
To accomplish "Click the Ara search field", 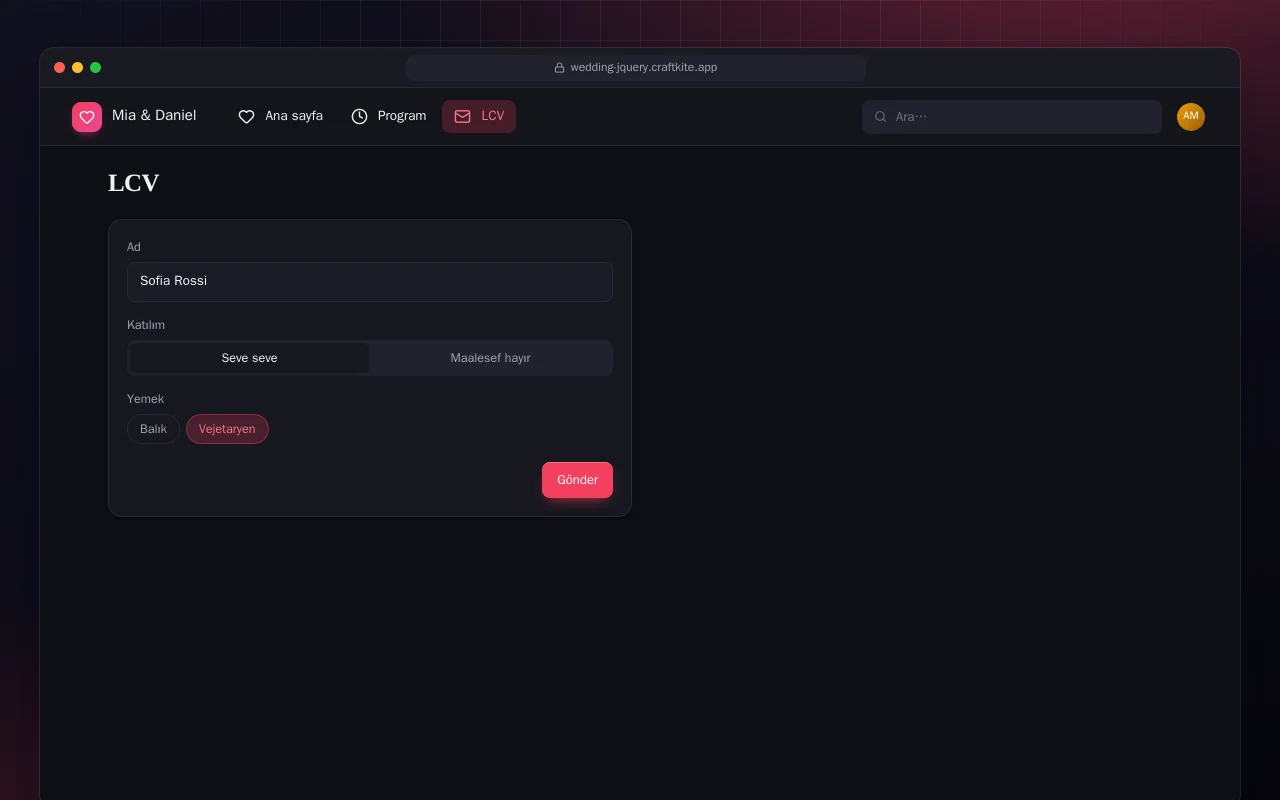I will [x=1012, y=117].
